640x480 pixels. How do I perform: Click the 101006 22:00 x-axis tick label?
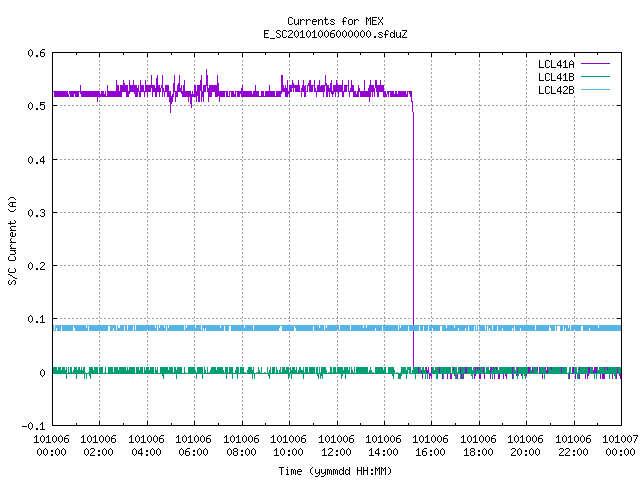coord(573,446)
